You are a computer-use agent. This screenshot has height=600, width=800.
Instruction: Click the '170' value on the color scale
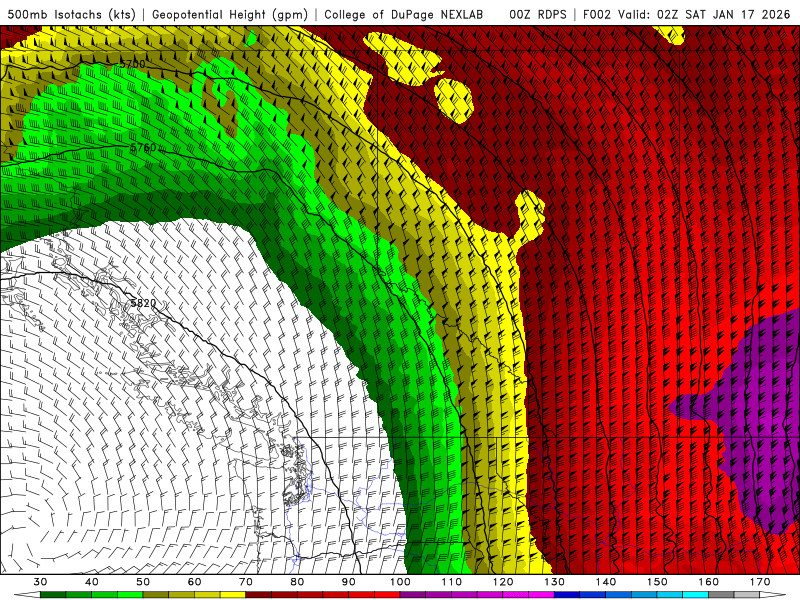[760, 582]
